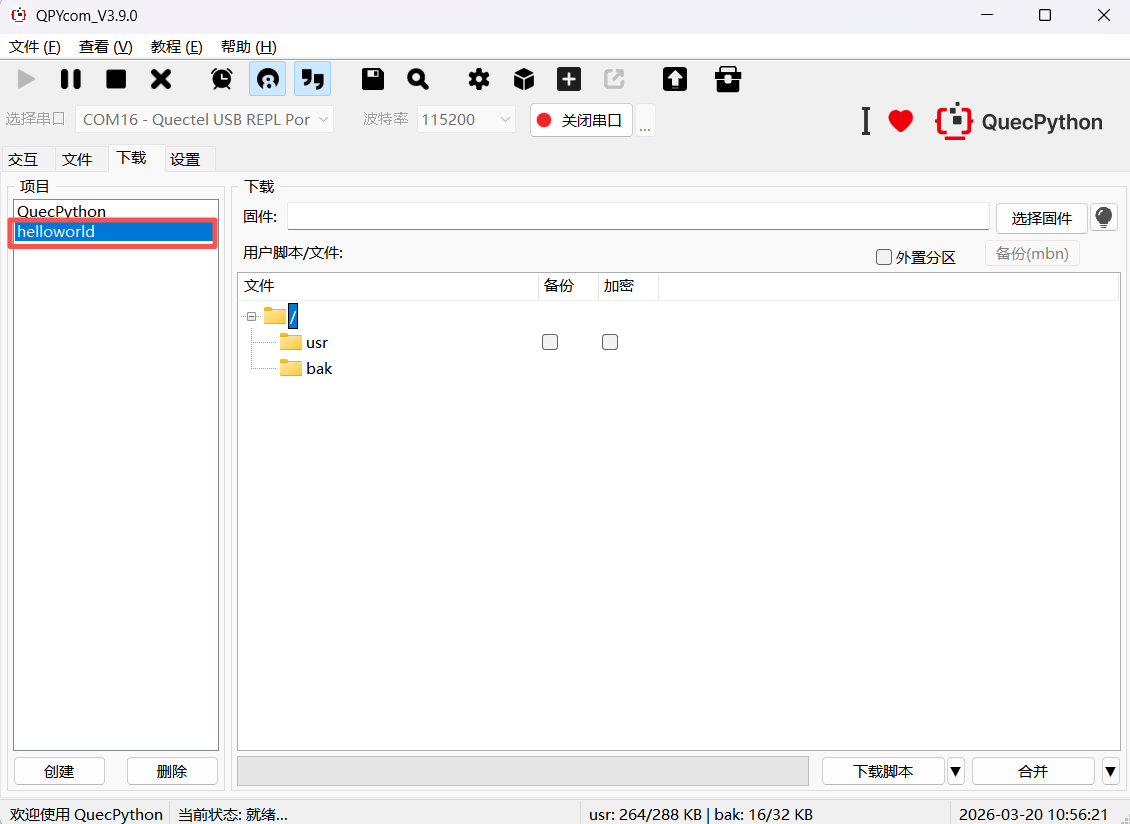The height and width of the screenshot is (824, 1130).
Task: Enable the 外置分区 checkbox
Action: (884, 257)
